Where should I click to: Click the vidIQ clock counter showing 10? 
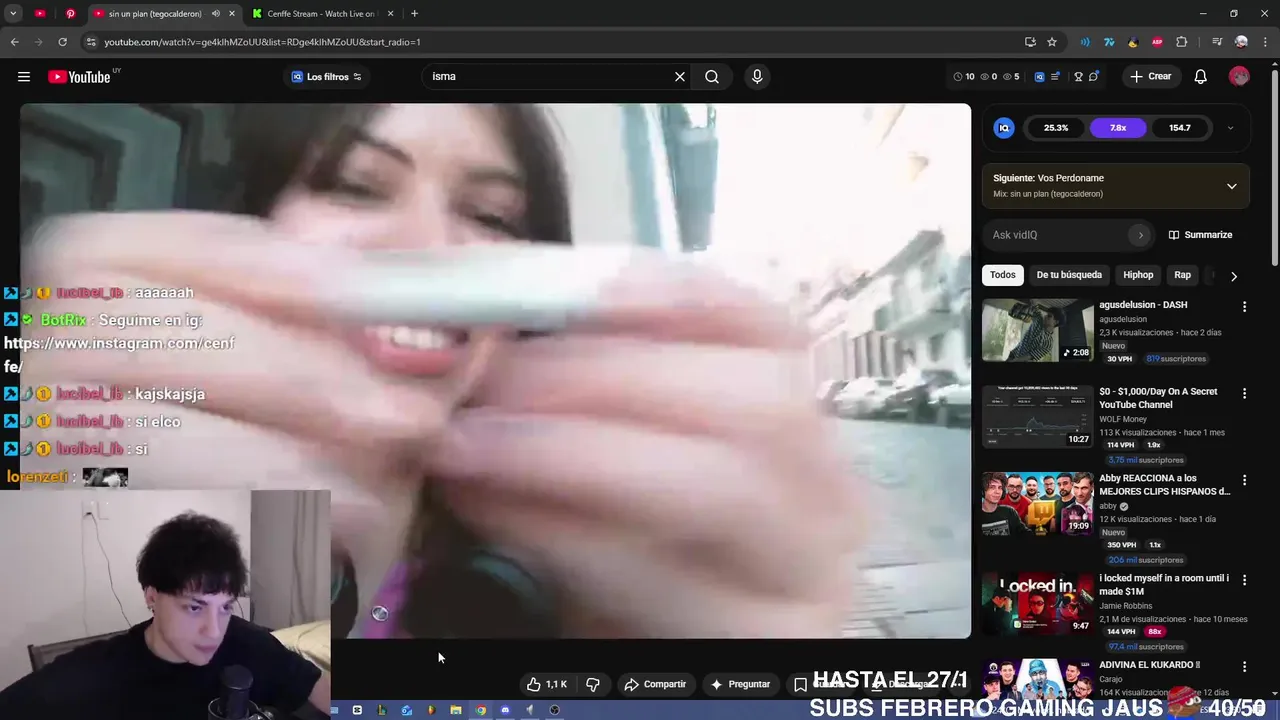(964, 77)
